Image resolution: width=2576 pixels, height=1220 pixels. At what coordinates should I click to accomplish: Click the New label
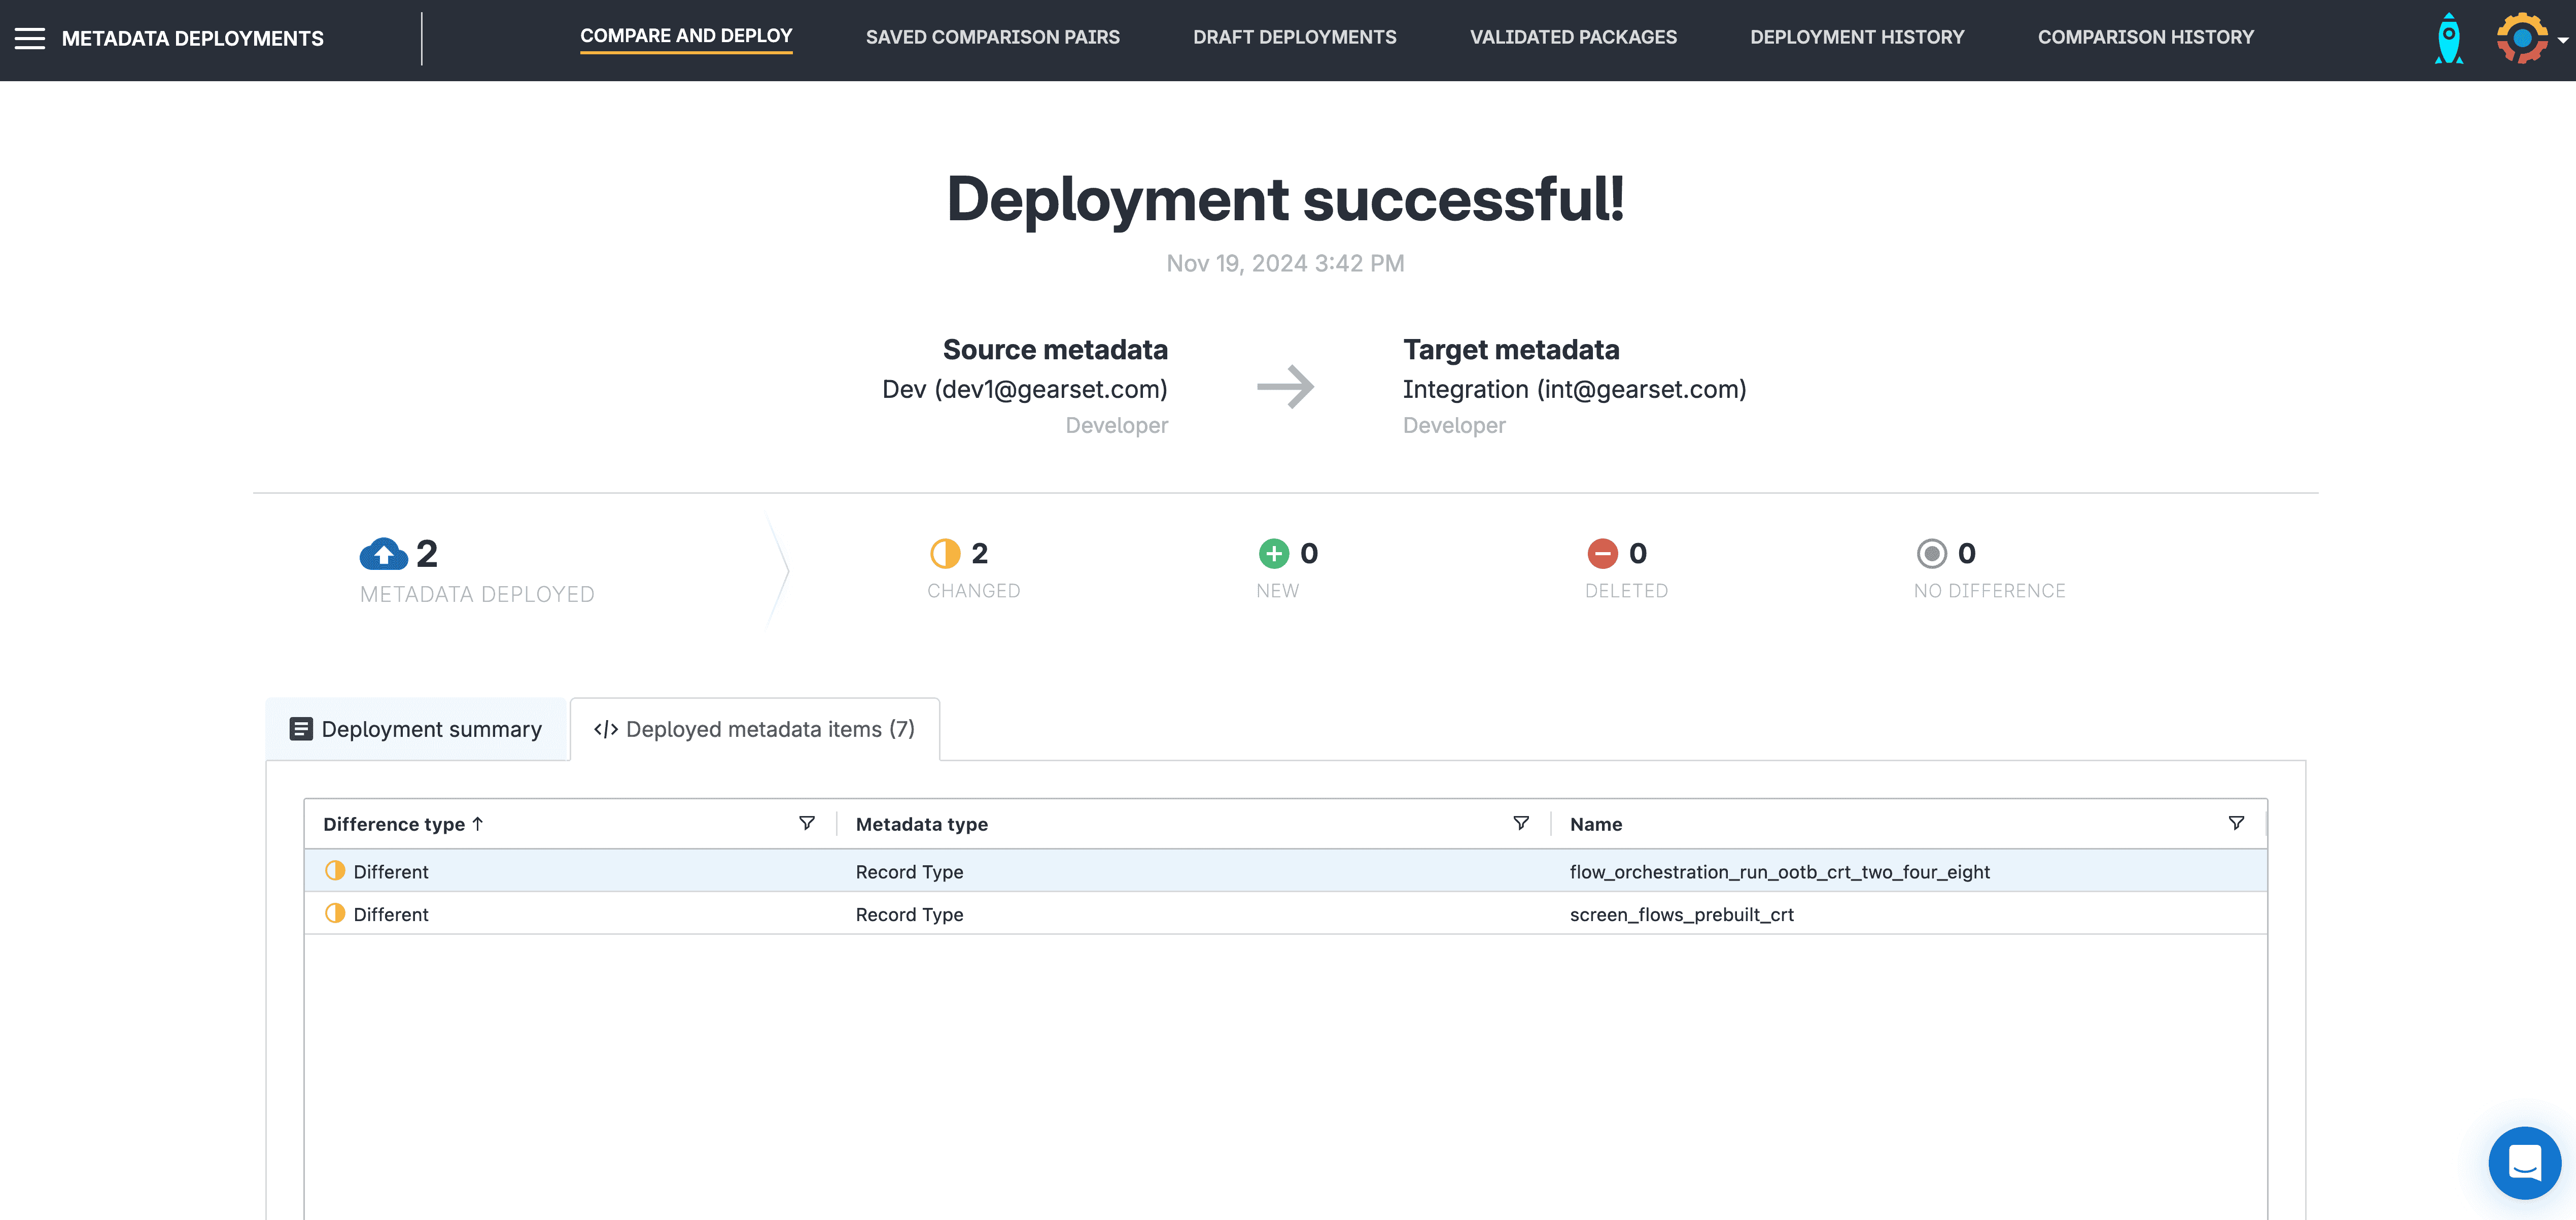pyautogui.click(x=1278, y=591)
